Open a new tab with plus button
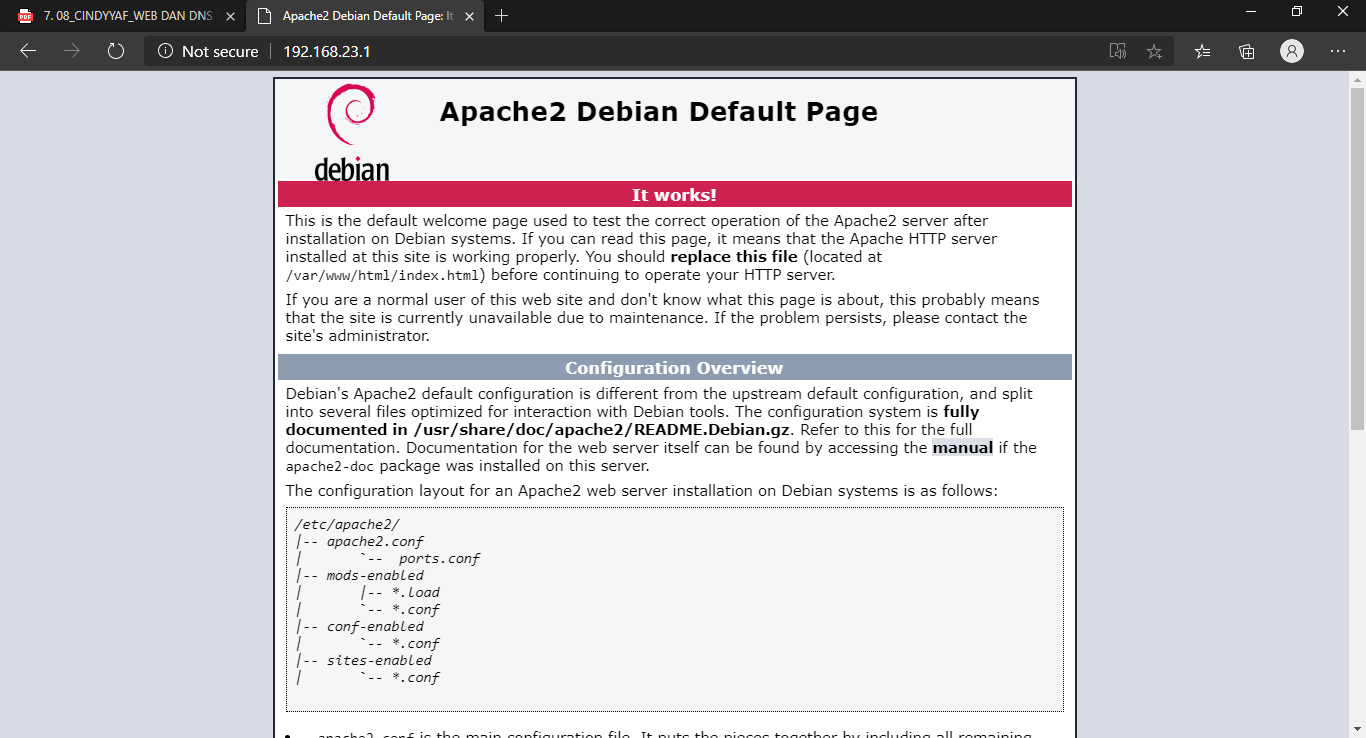The width and height of the screenshot is (1366, 738). tap(502, 16)
